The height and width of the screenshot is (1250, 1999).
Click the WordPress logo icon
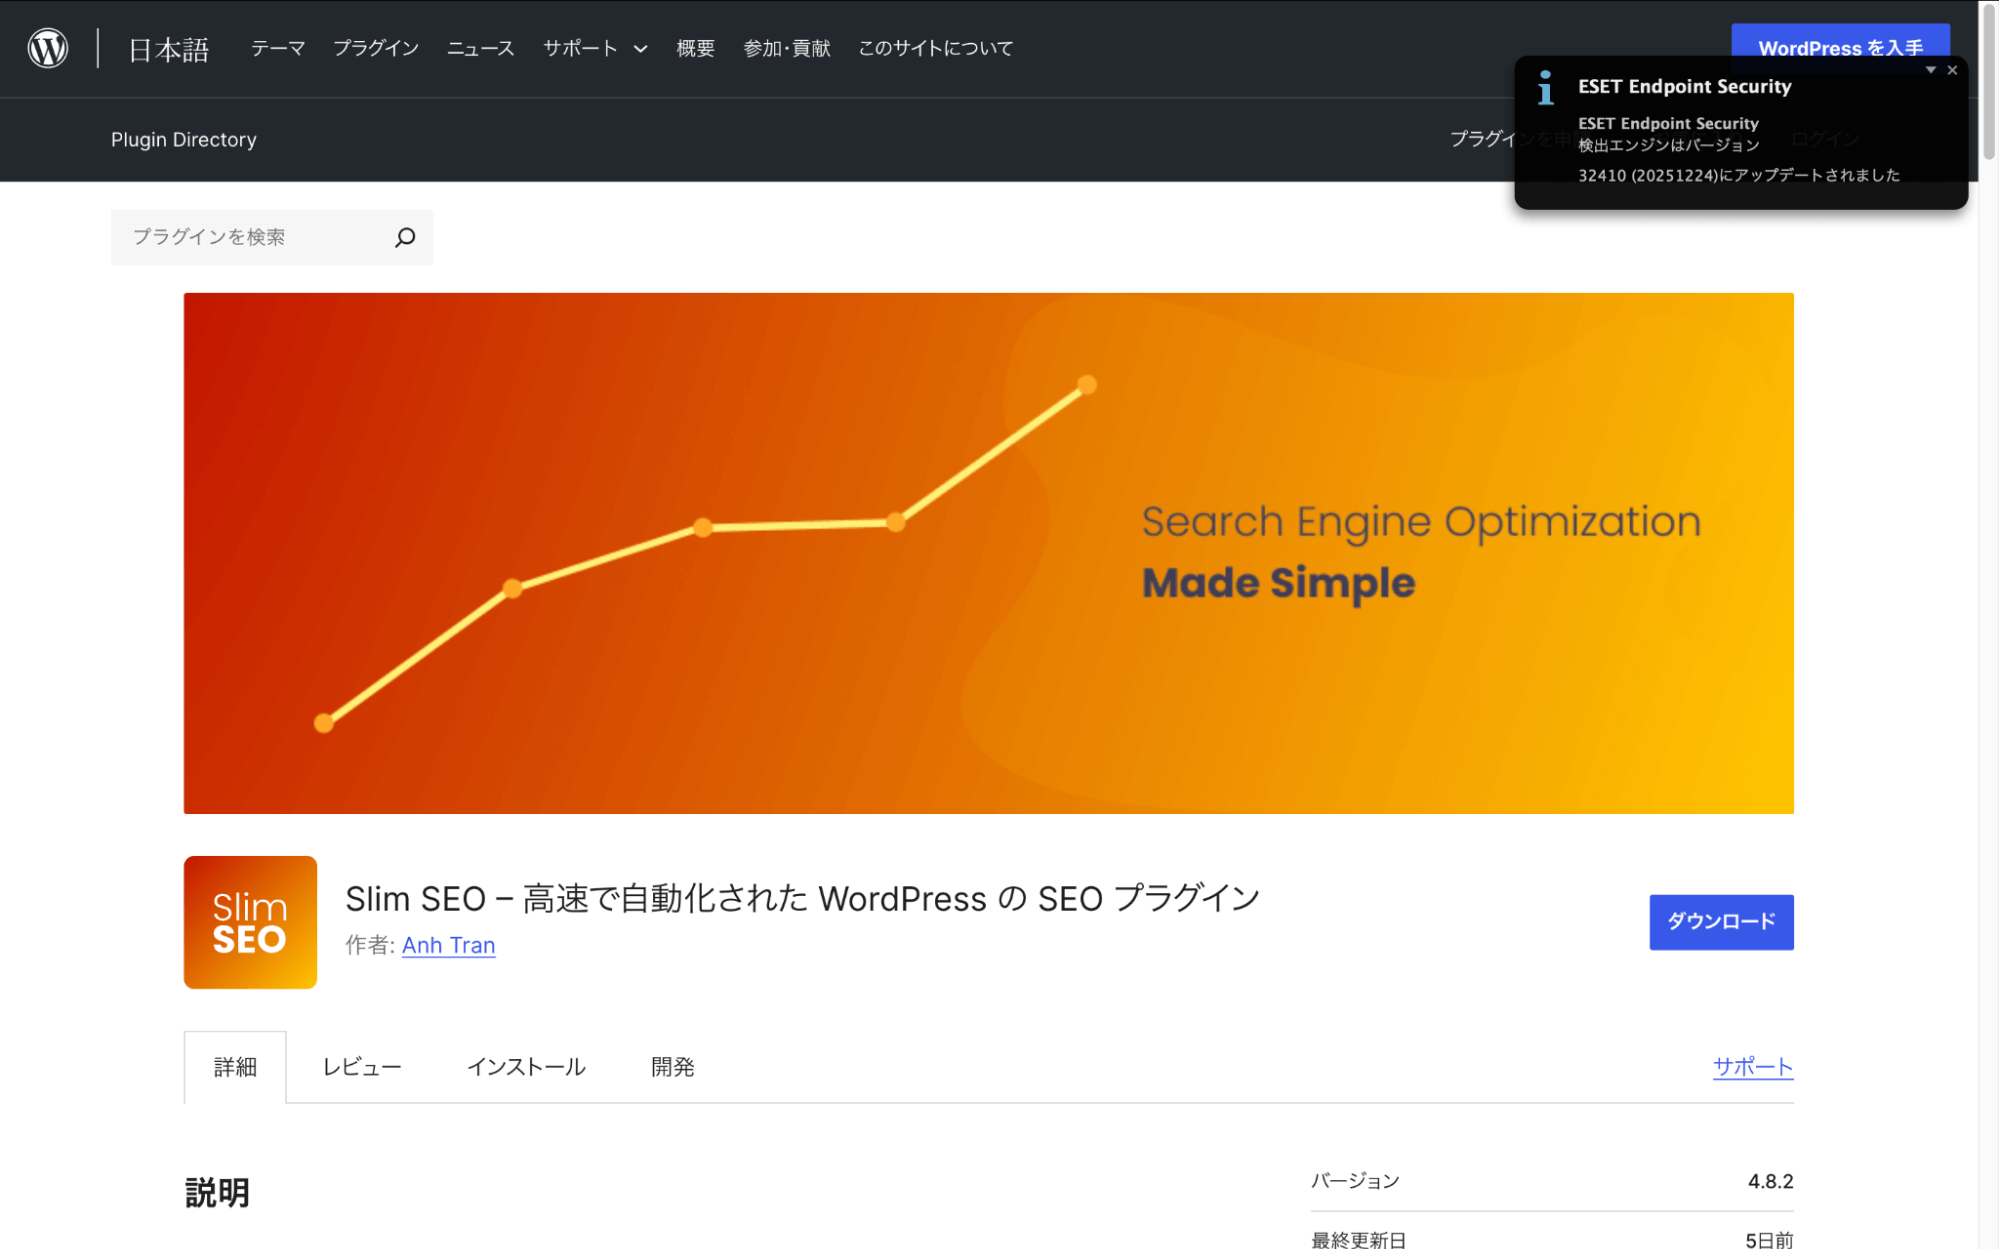[47, 48]
